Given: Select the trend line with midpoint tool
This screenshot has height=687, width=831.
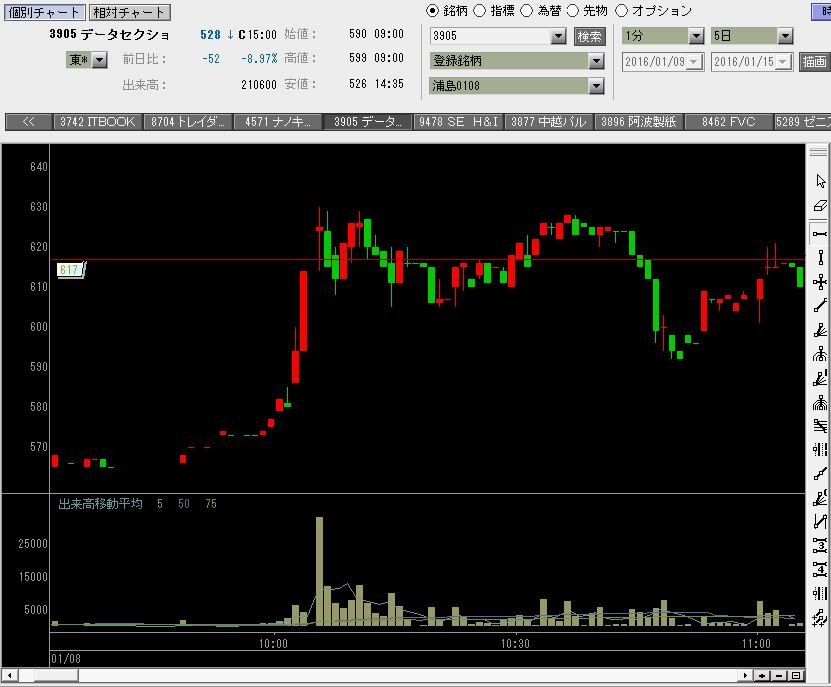Looking at the screenshot, I should 820,473.
